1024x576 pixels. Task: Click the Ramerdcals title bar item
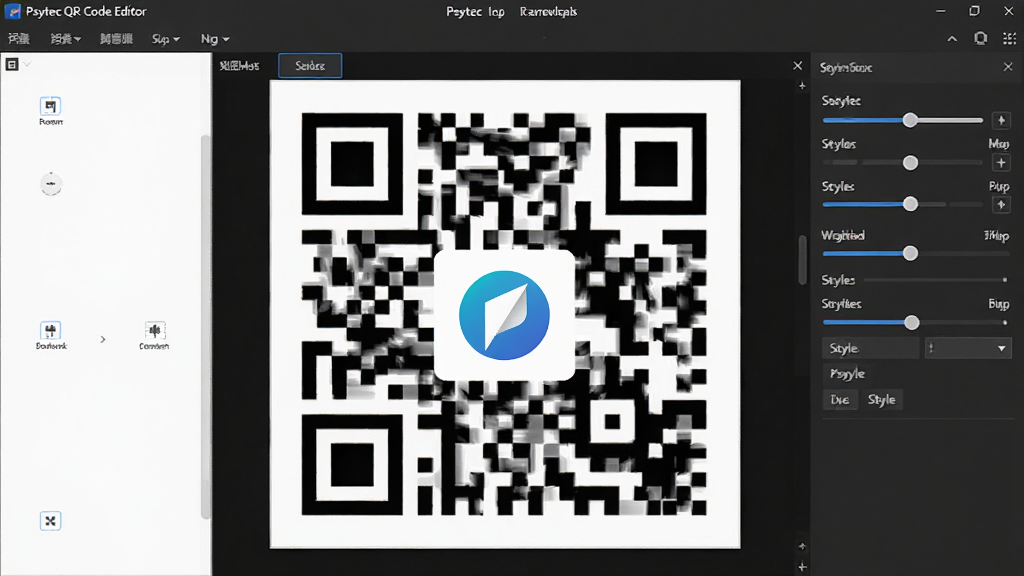pos(548,12)
